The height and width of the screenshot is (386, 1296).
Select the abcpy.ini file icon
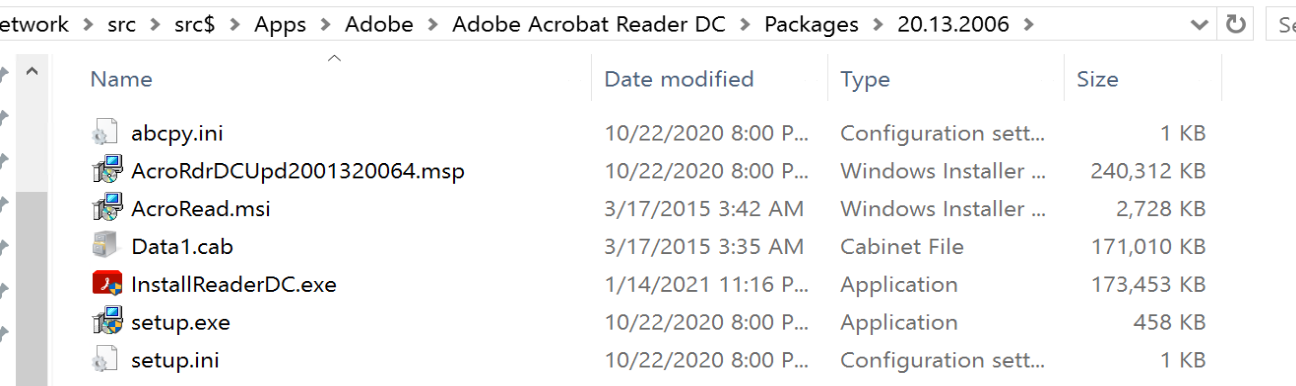pyautogui.click(x=105, y=133)
